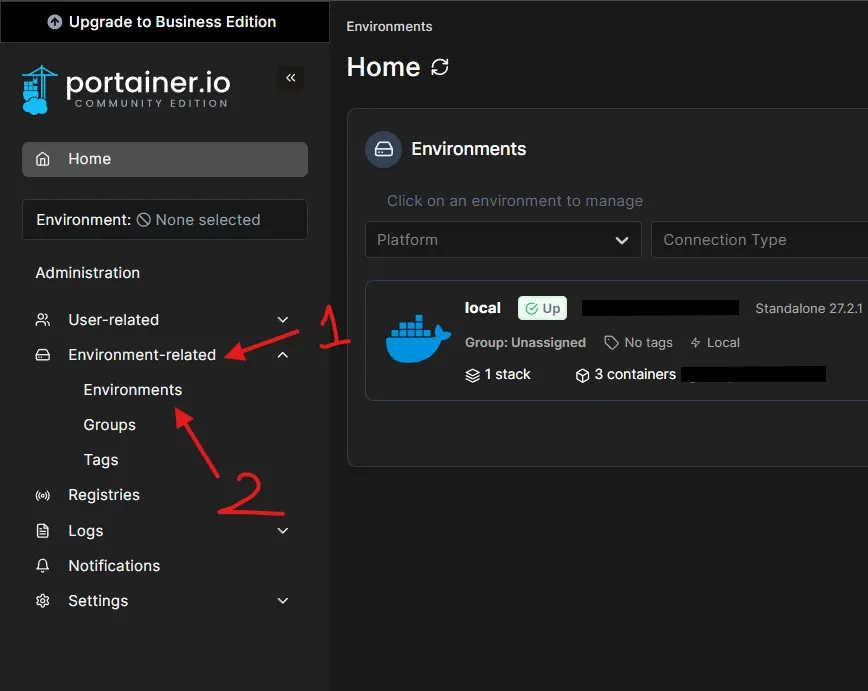This screenshot has width=868, height=691.
Task: Click the refresh icon next to Home
Action: coord(440,67)
